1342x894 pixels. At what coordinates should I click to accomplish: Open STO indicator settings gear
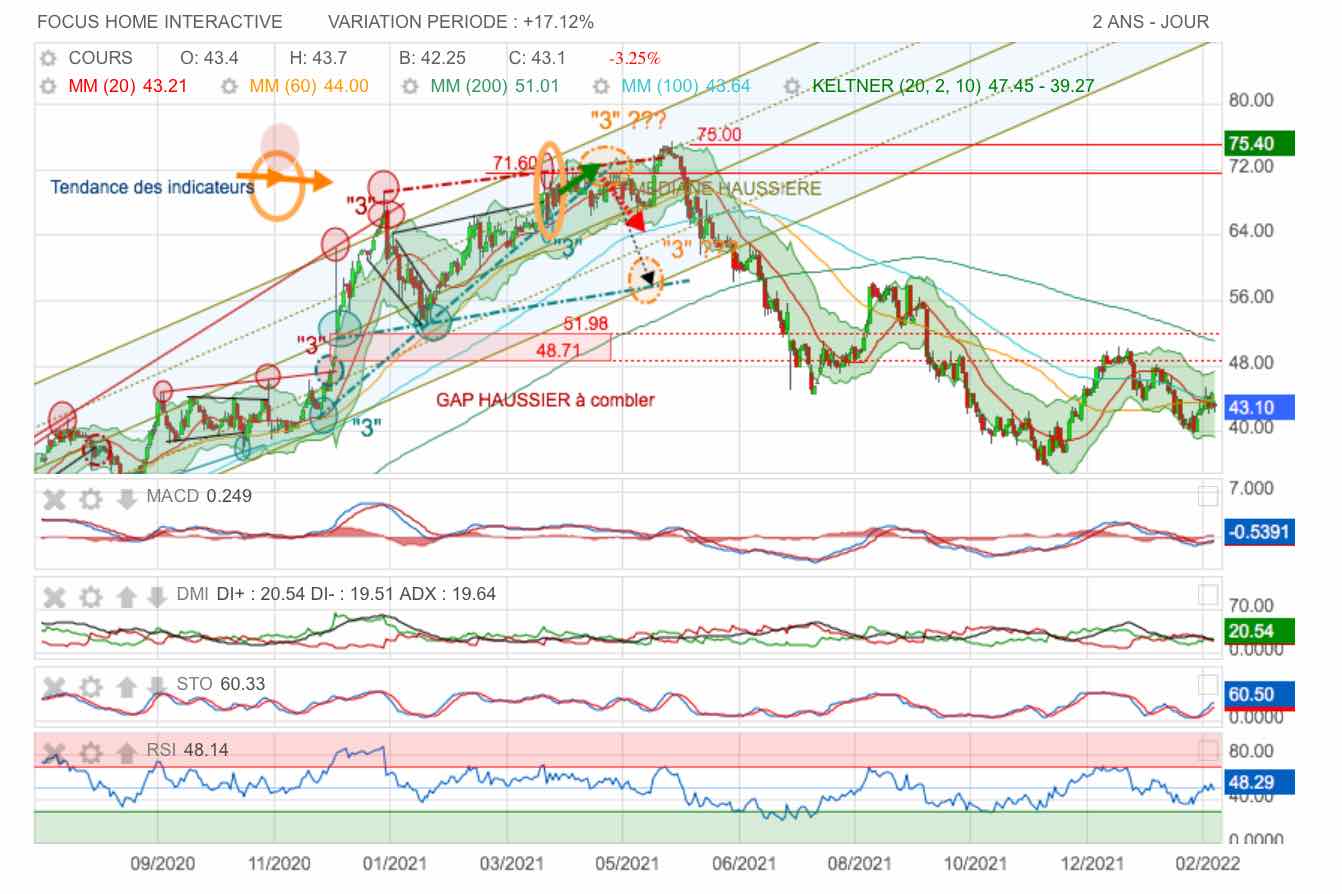click(91, 687)
